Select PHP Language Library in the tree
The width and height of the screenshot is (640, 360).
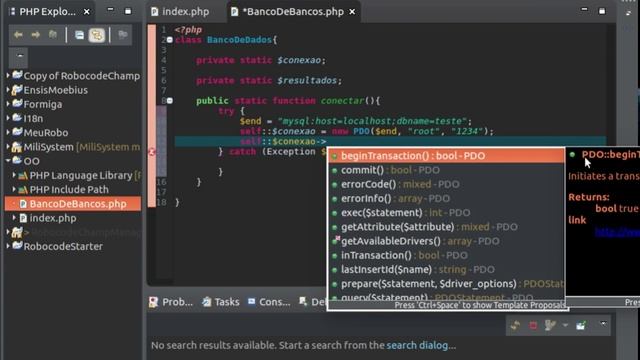click(81, 176)
